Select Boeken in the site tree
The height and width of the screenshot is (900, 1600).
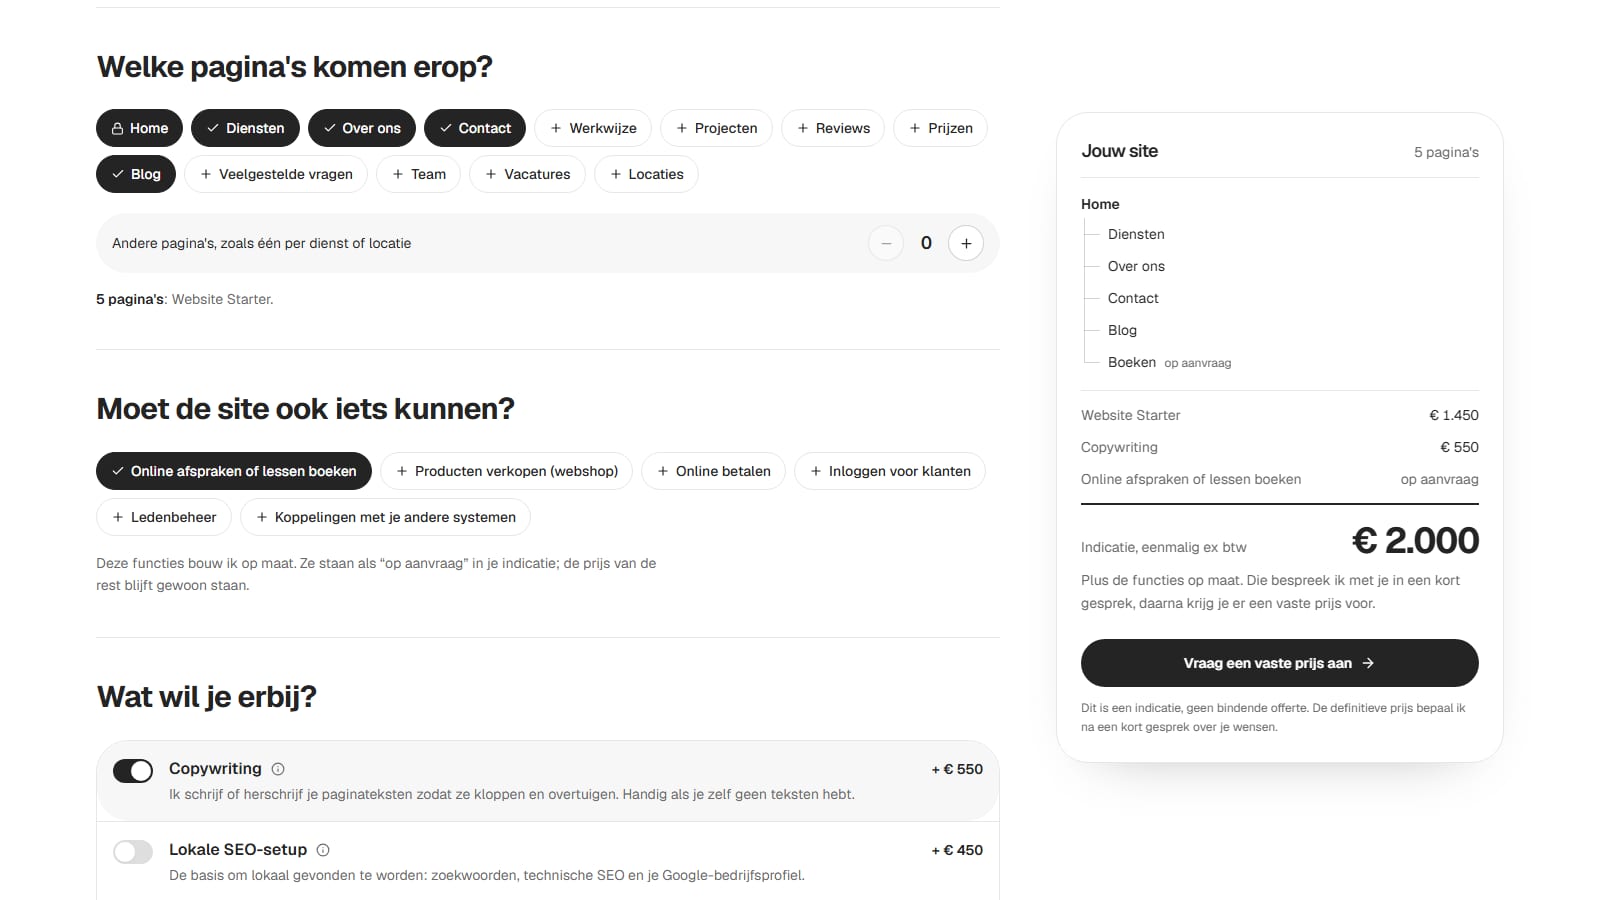[1132, 362]
